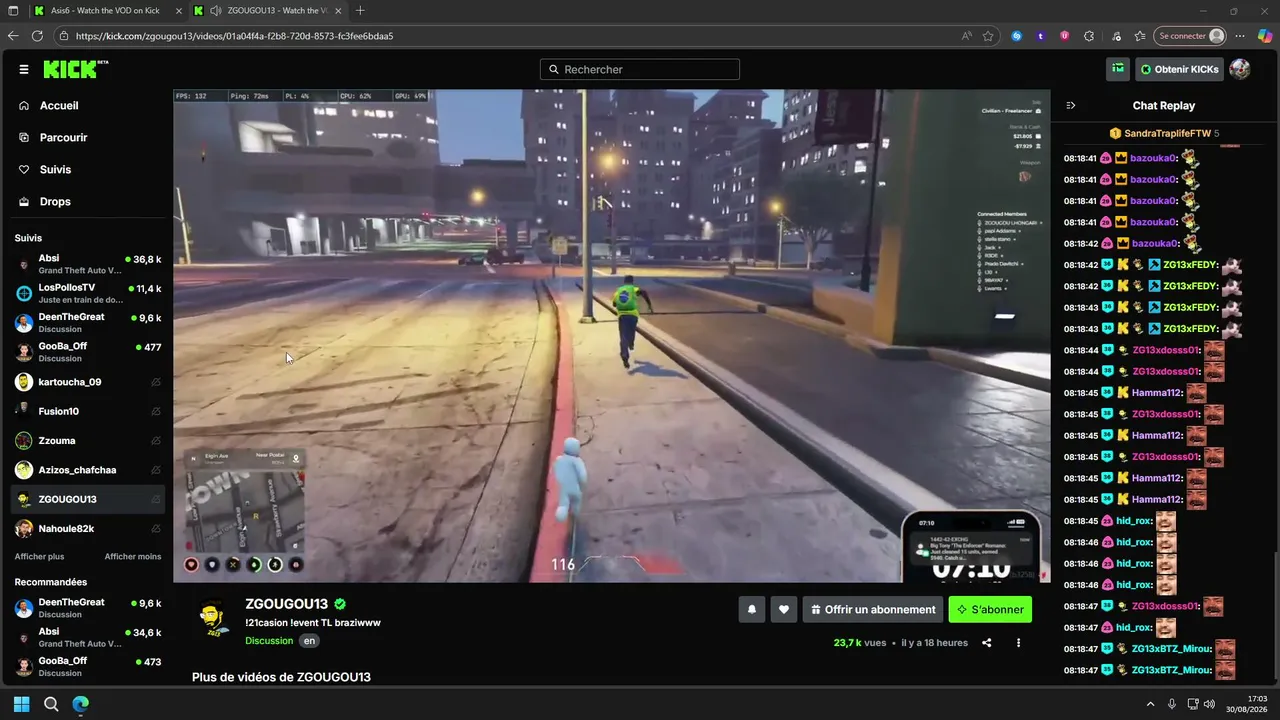Screen dimensions: 1280x720
Task: Open the taskbar volume control
Action: (x=1209, y=704)
